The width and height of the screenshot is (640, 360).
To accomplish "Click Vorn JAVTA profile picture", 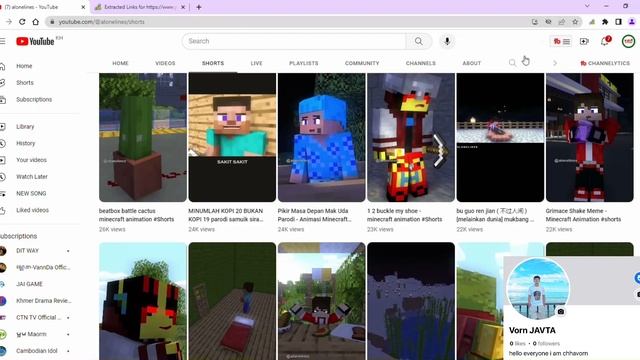I will (x=538, y=289).
